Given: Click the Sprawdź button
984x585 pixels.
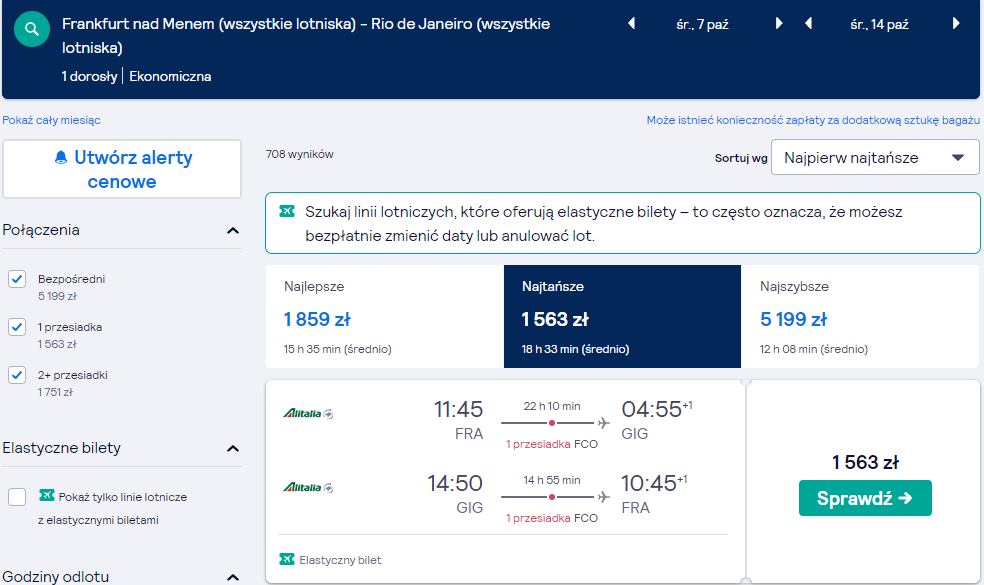Looking at the screenshot, I should click(x=865, y=498).
